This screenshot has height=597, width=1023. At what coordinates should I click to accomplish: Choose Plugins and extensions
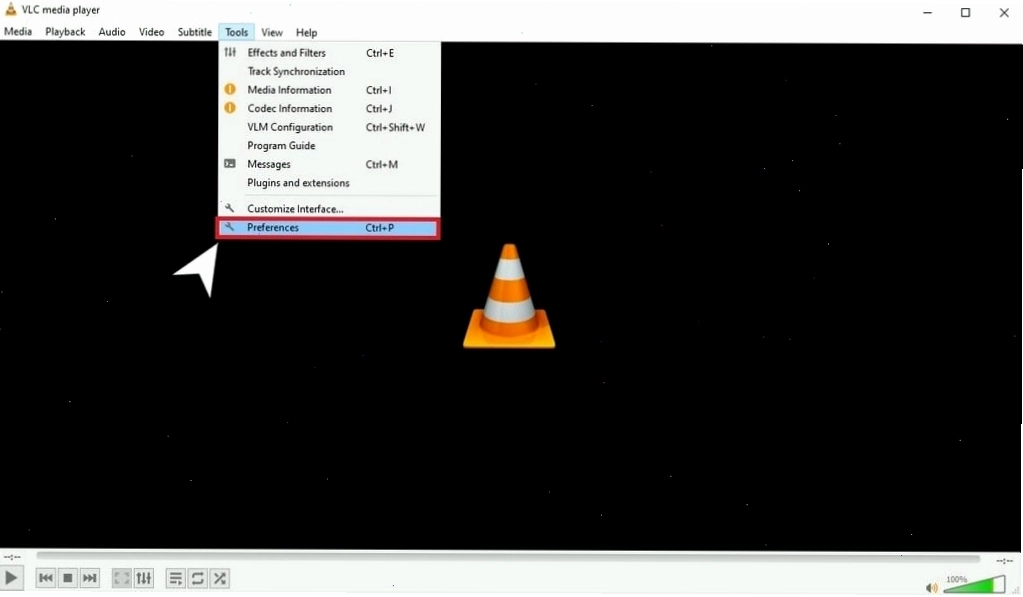point(329,183)
